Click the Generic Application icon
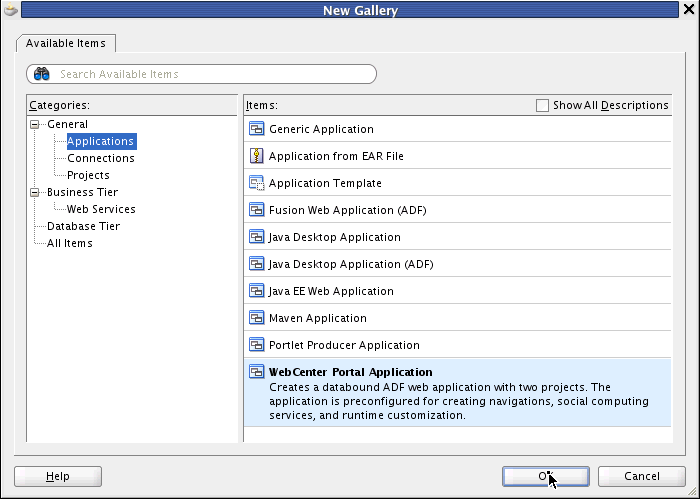The width and height of the screenshot is (700, 499). pos(256,129)
